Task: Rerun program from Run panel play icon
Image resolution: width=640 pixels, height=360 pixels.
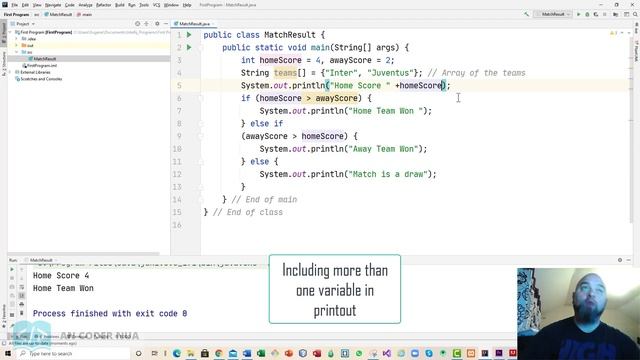Action: click(x=12, y=269)
